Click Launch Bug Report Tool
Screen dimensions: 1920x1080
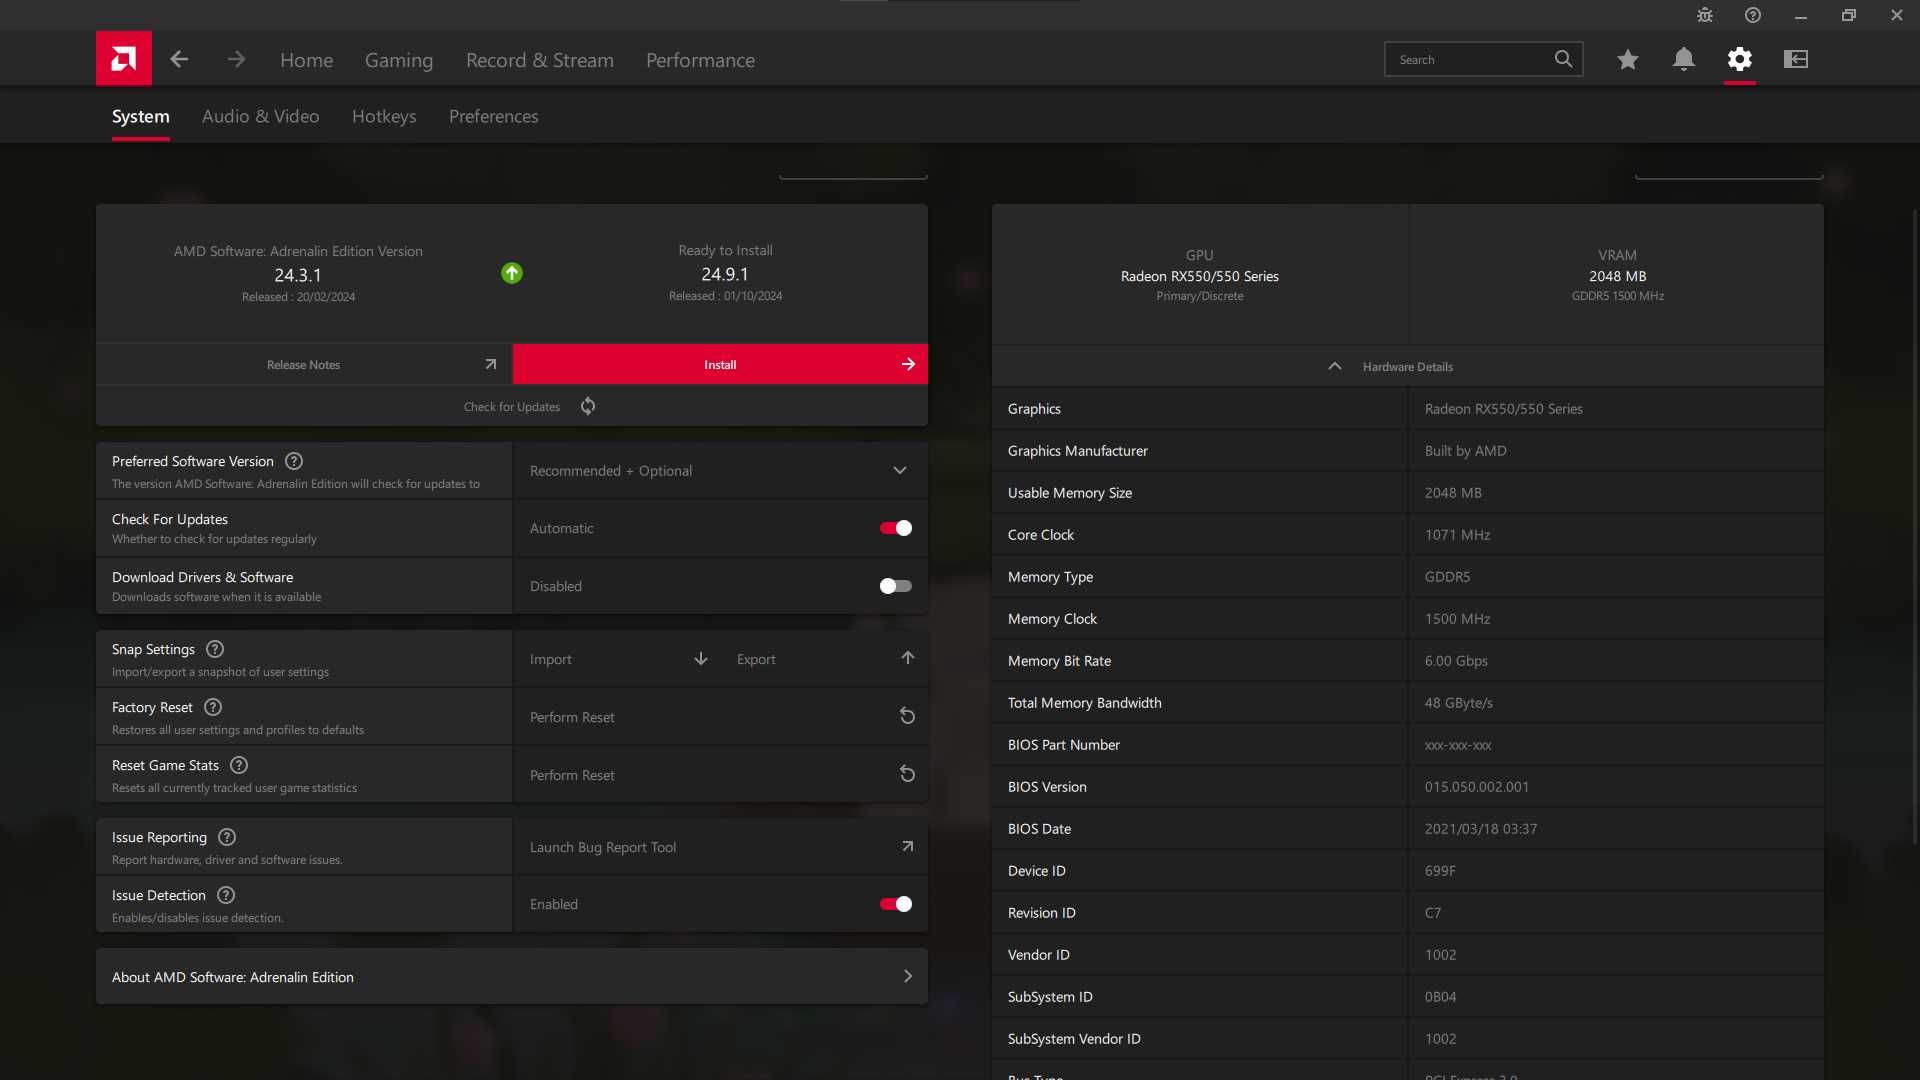coord(603,847)
